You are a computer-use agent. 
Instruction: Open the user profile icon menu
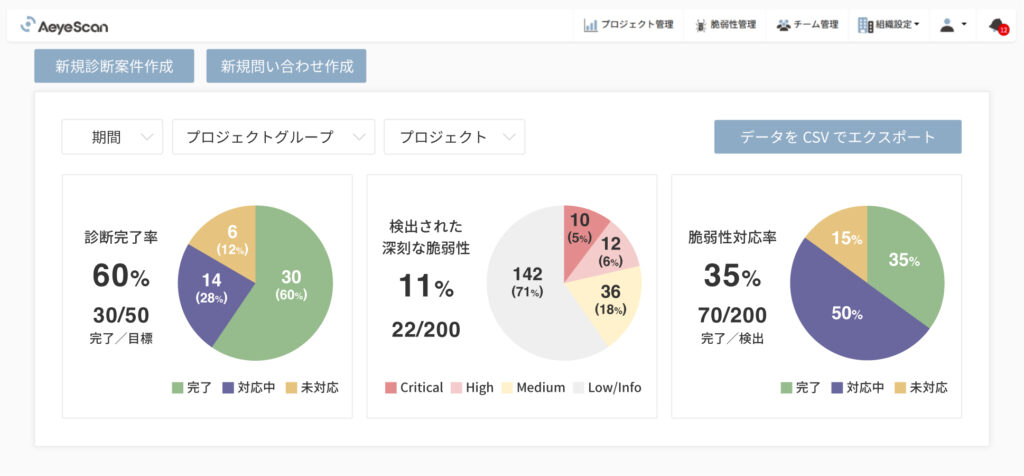947,25
